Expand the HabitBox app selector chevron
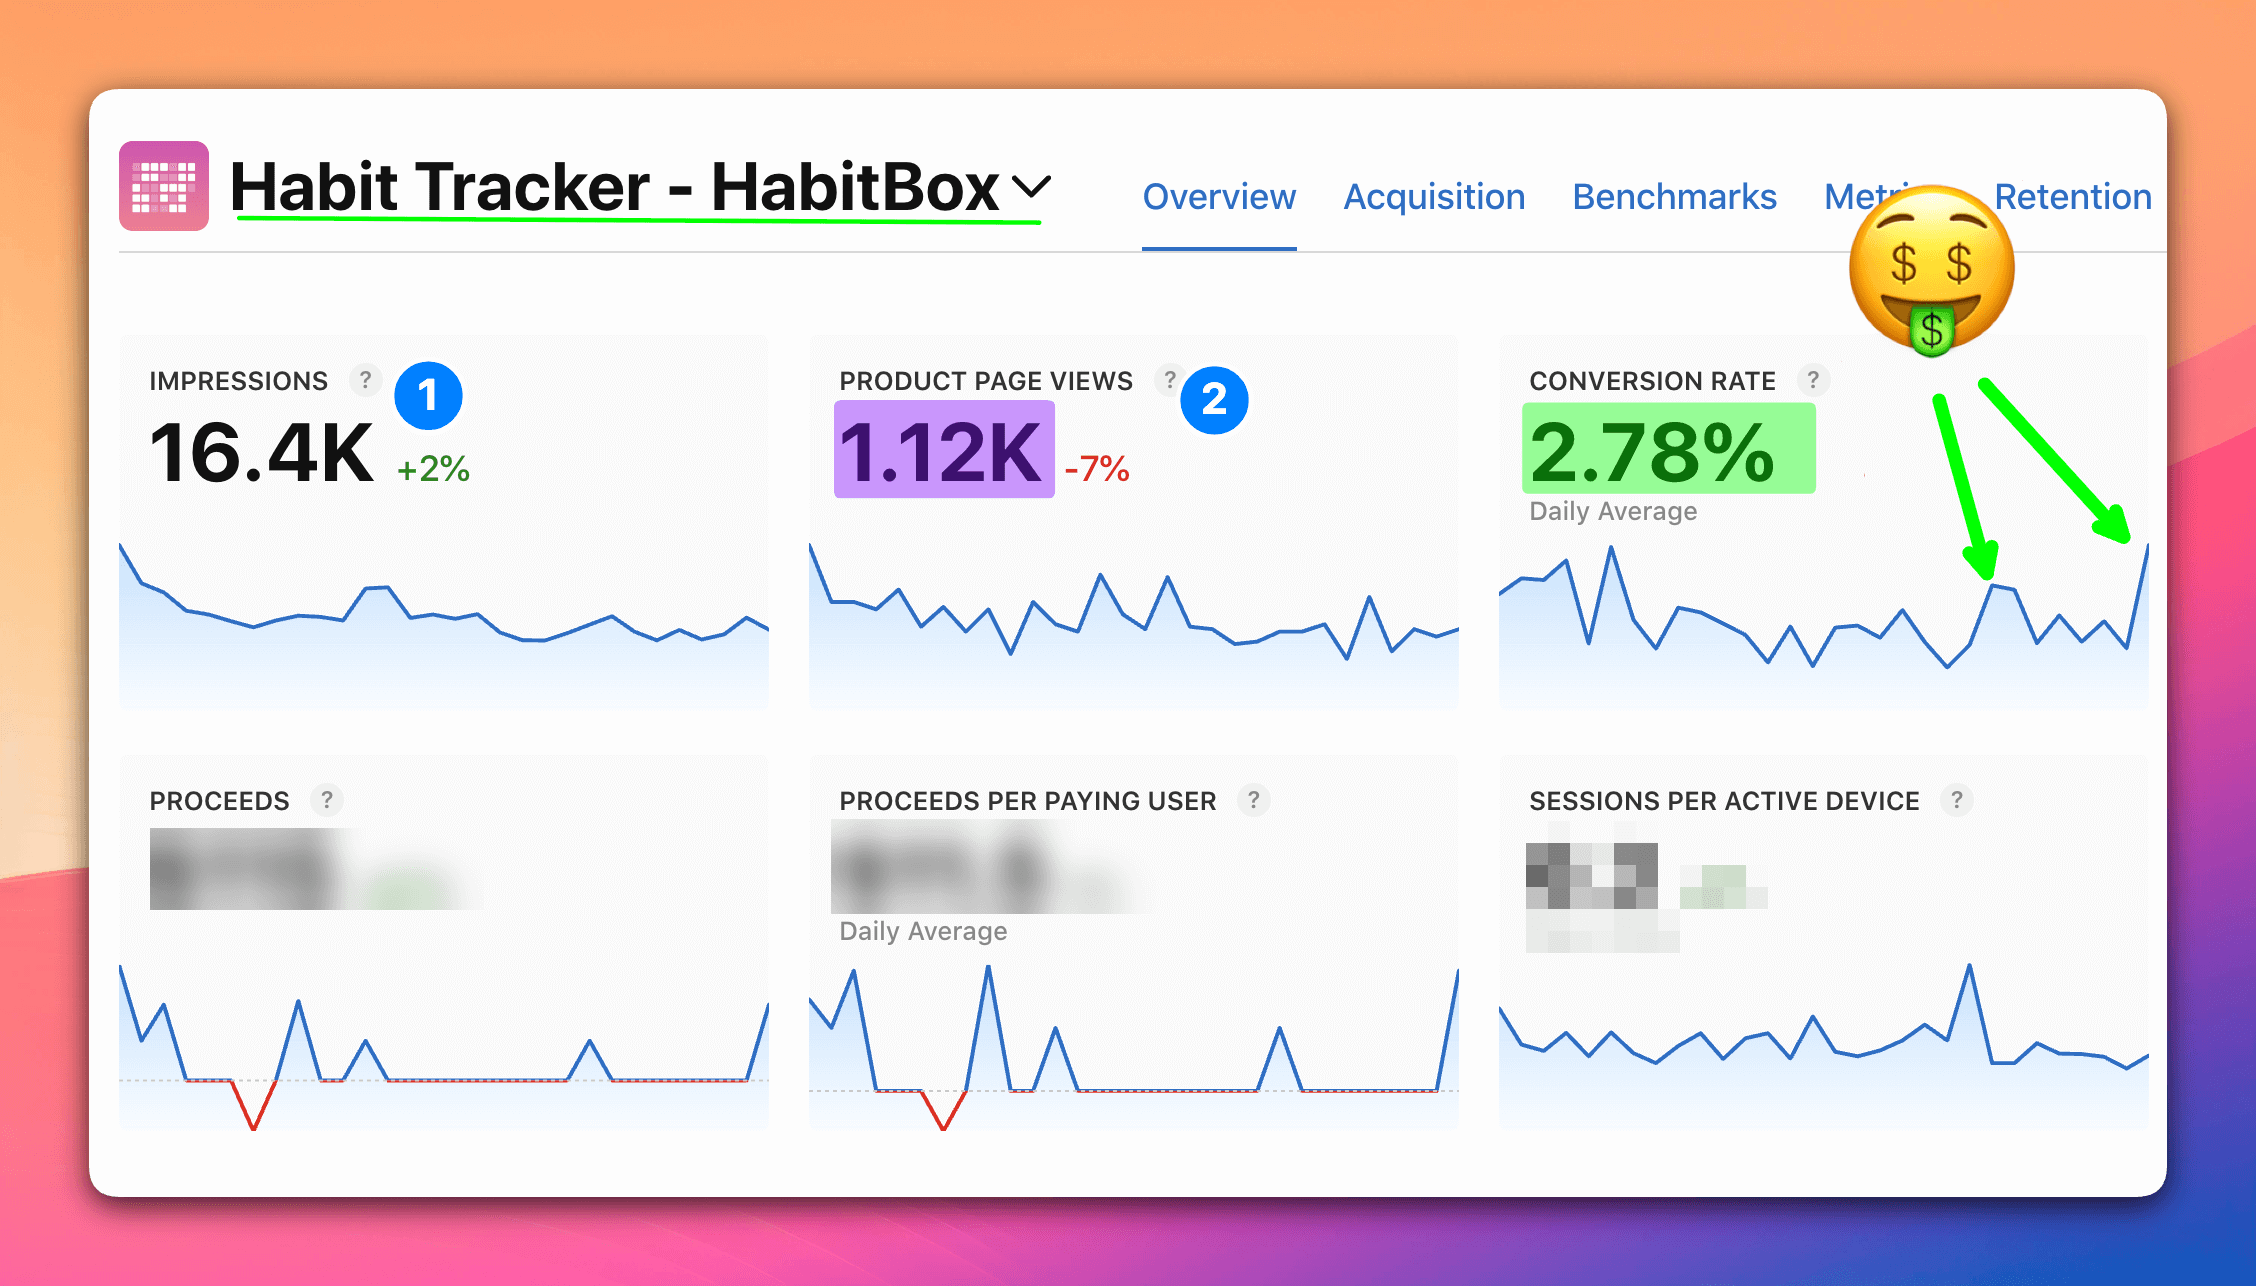Image resolution: width=2256 pixels, height=1286 pixels. tap(1031, 186)
